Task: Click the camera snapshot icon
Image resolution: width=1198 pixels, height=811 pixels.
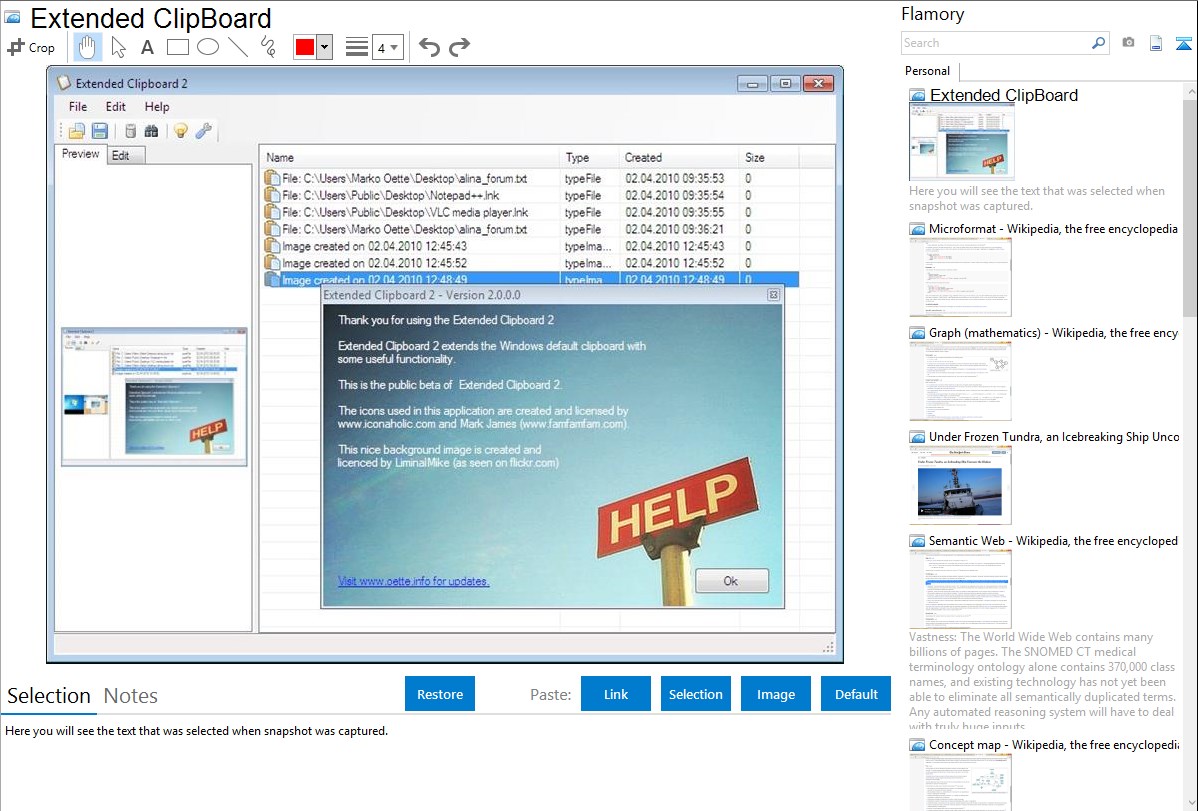Action: (x=1128, y=43)
